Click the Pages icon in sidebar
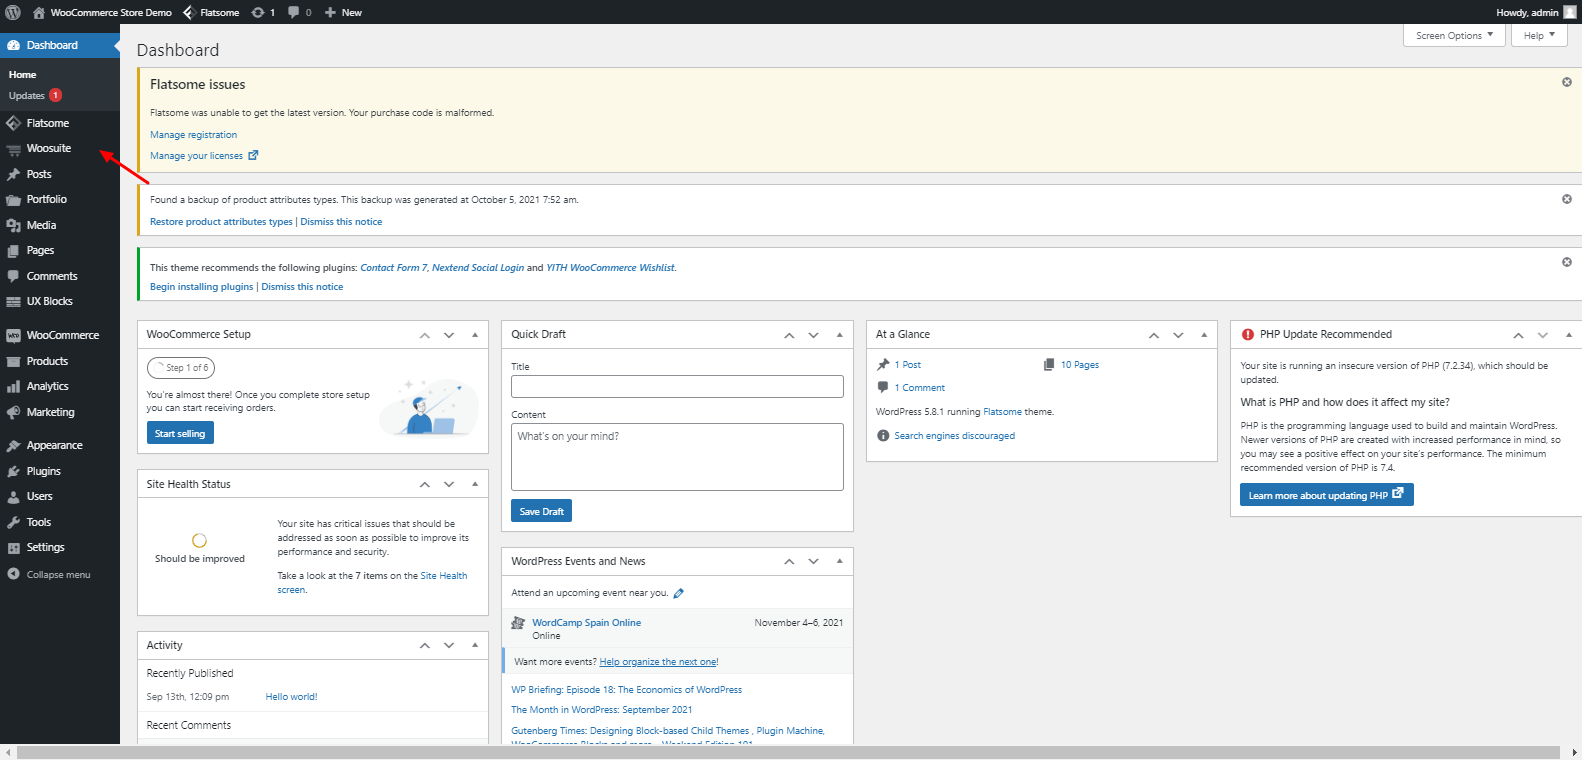The height and width of the screenshot is (760, 1582). coord(13,251)
